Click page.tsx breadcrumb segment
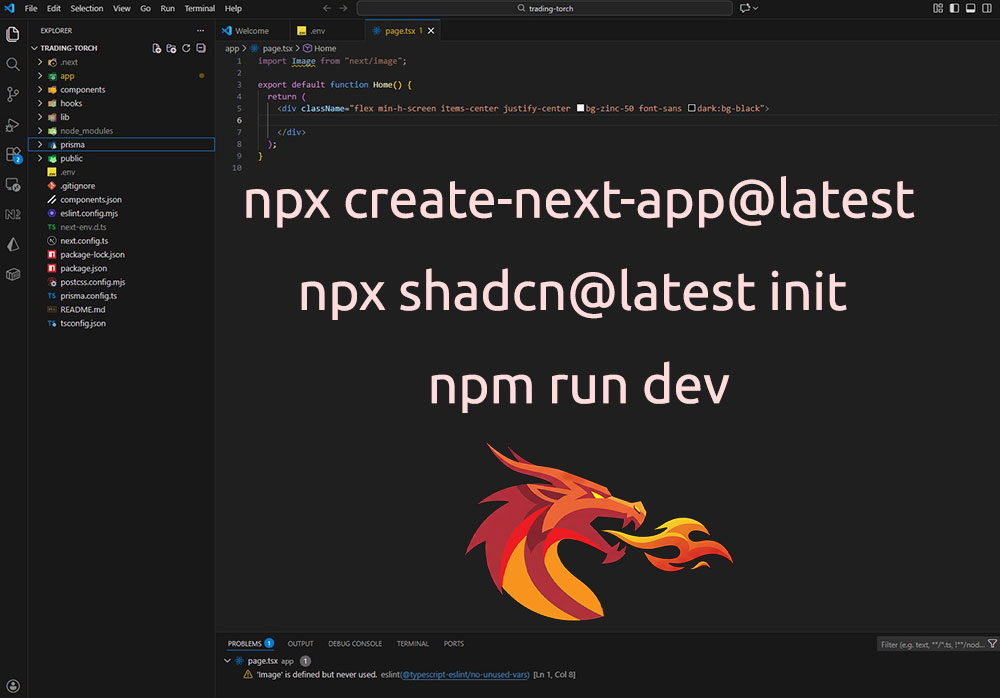 pyautogui.click(x=277, y=48)
